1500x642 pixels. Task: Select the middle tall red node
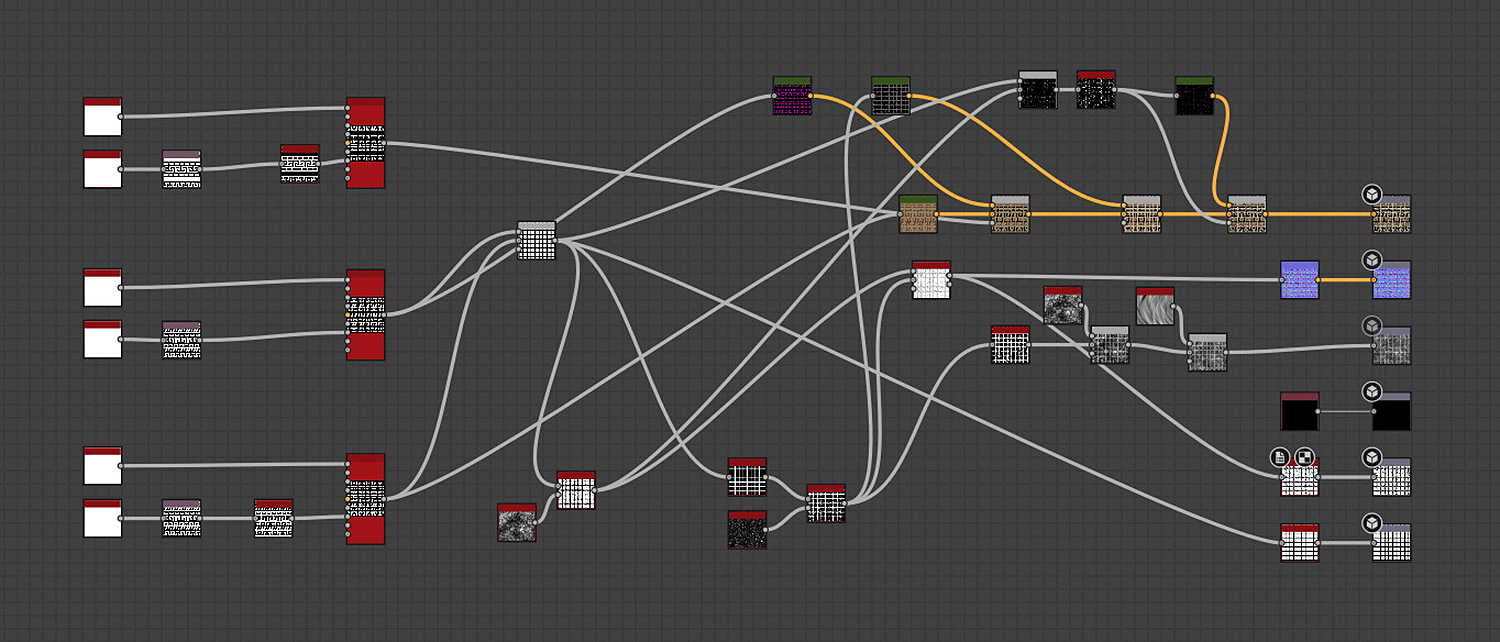[366, 314]
